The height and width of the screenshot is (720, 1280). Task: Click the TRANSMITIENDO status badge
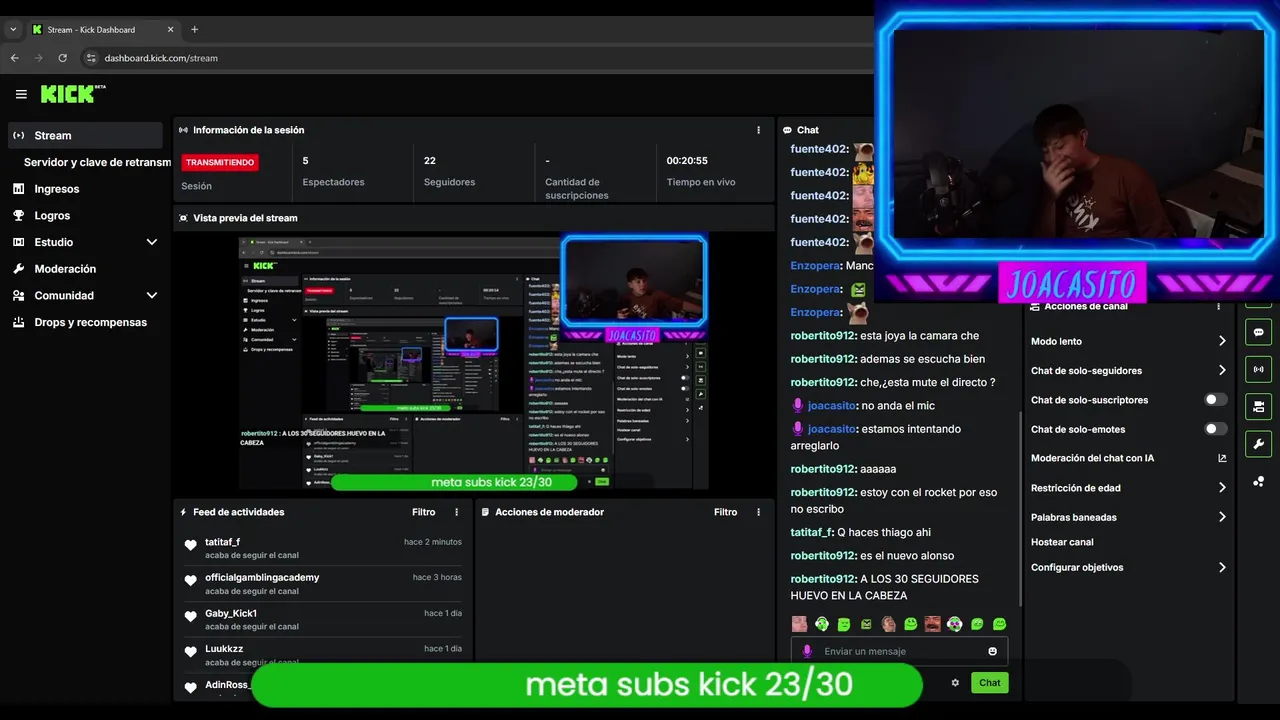pos(220,162)
